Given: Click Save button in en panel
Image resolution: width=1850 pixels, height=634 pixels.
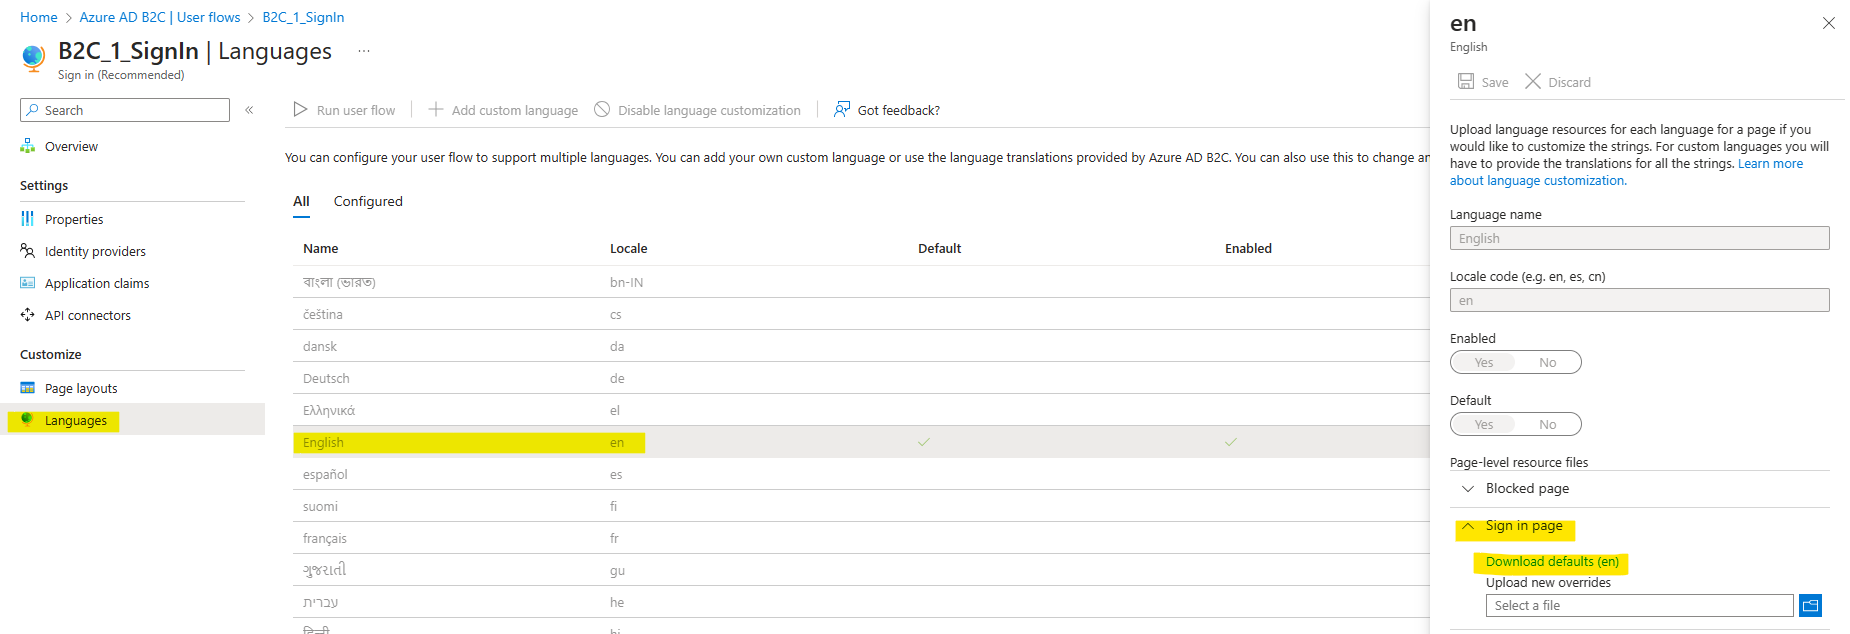Looking at the screenshot, I should (1483, 82).
